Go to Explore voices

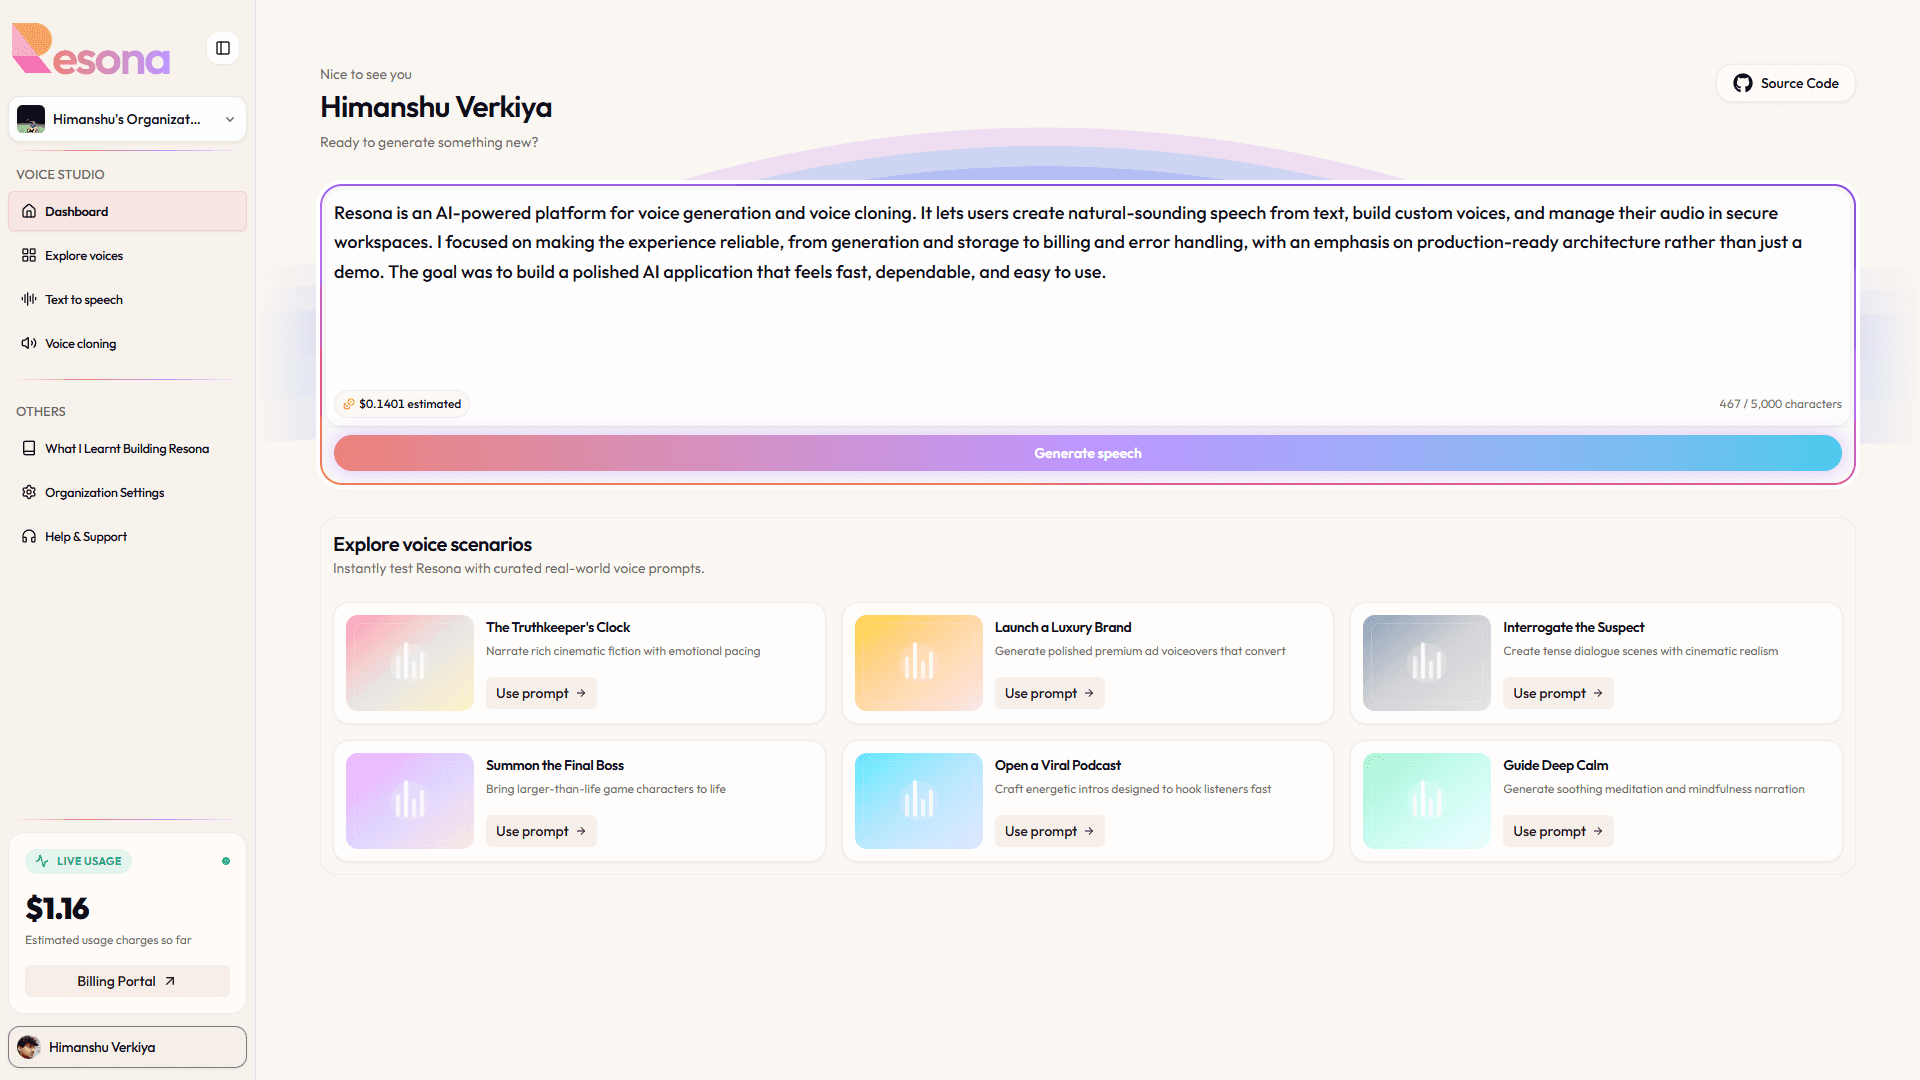pyautogui.click(x=127, y=255)
